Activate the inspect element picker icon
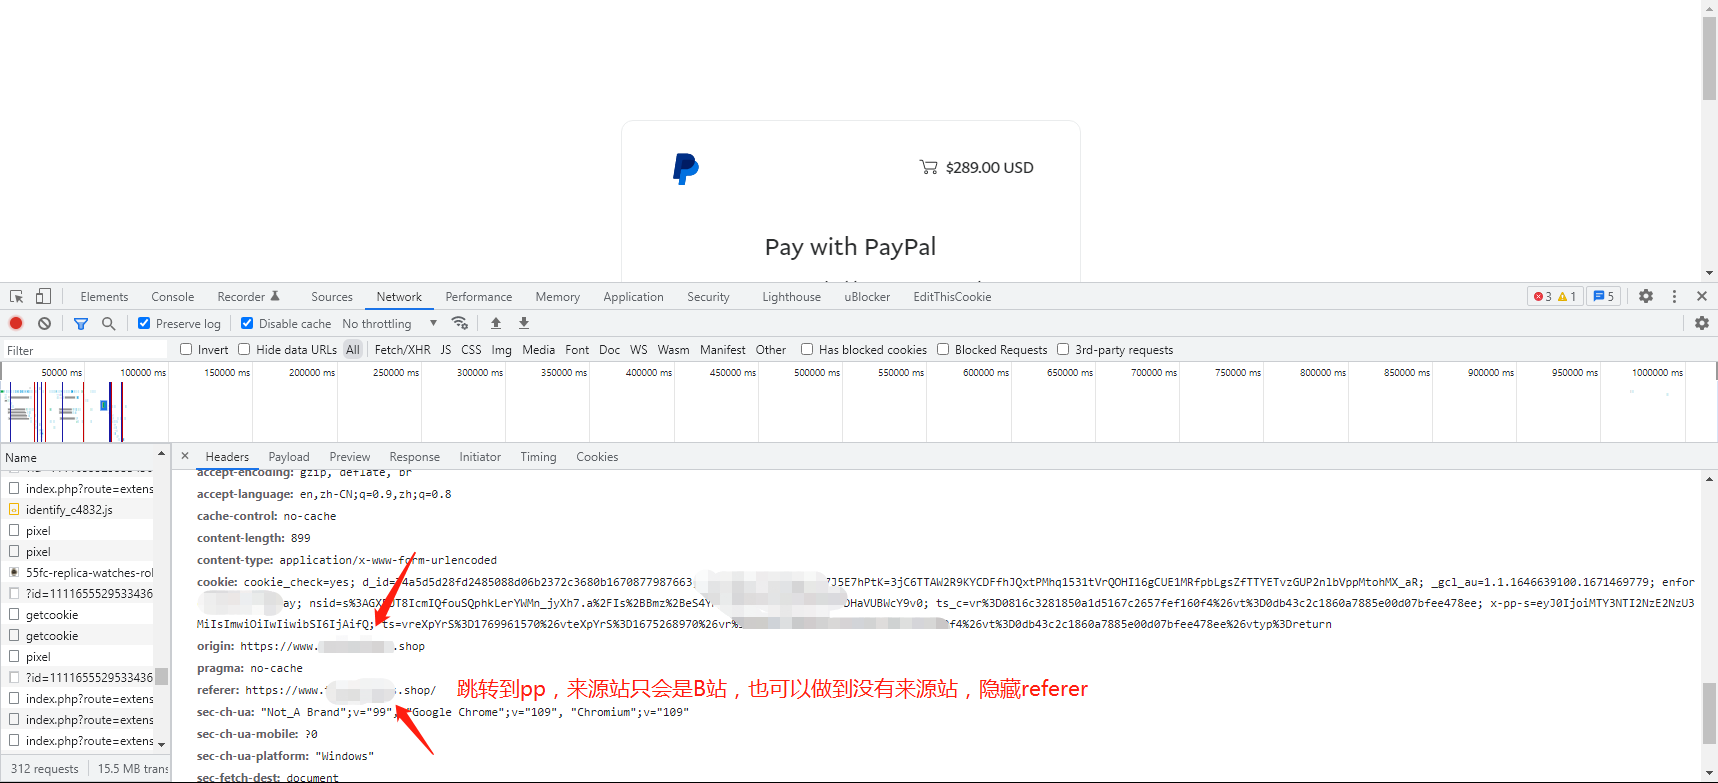 16,297
